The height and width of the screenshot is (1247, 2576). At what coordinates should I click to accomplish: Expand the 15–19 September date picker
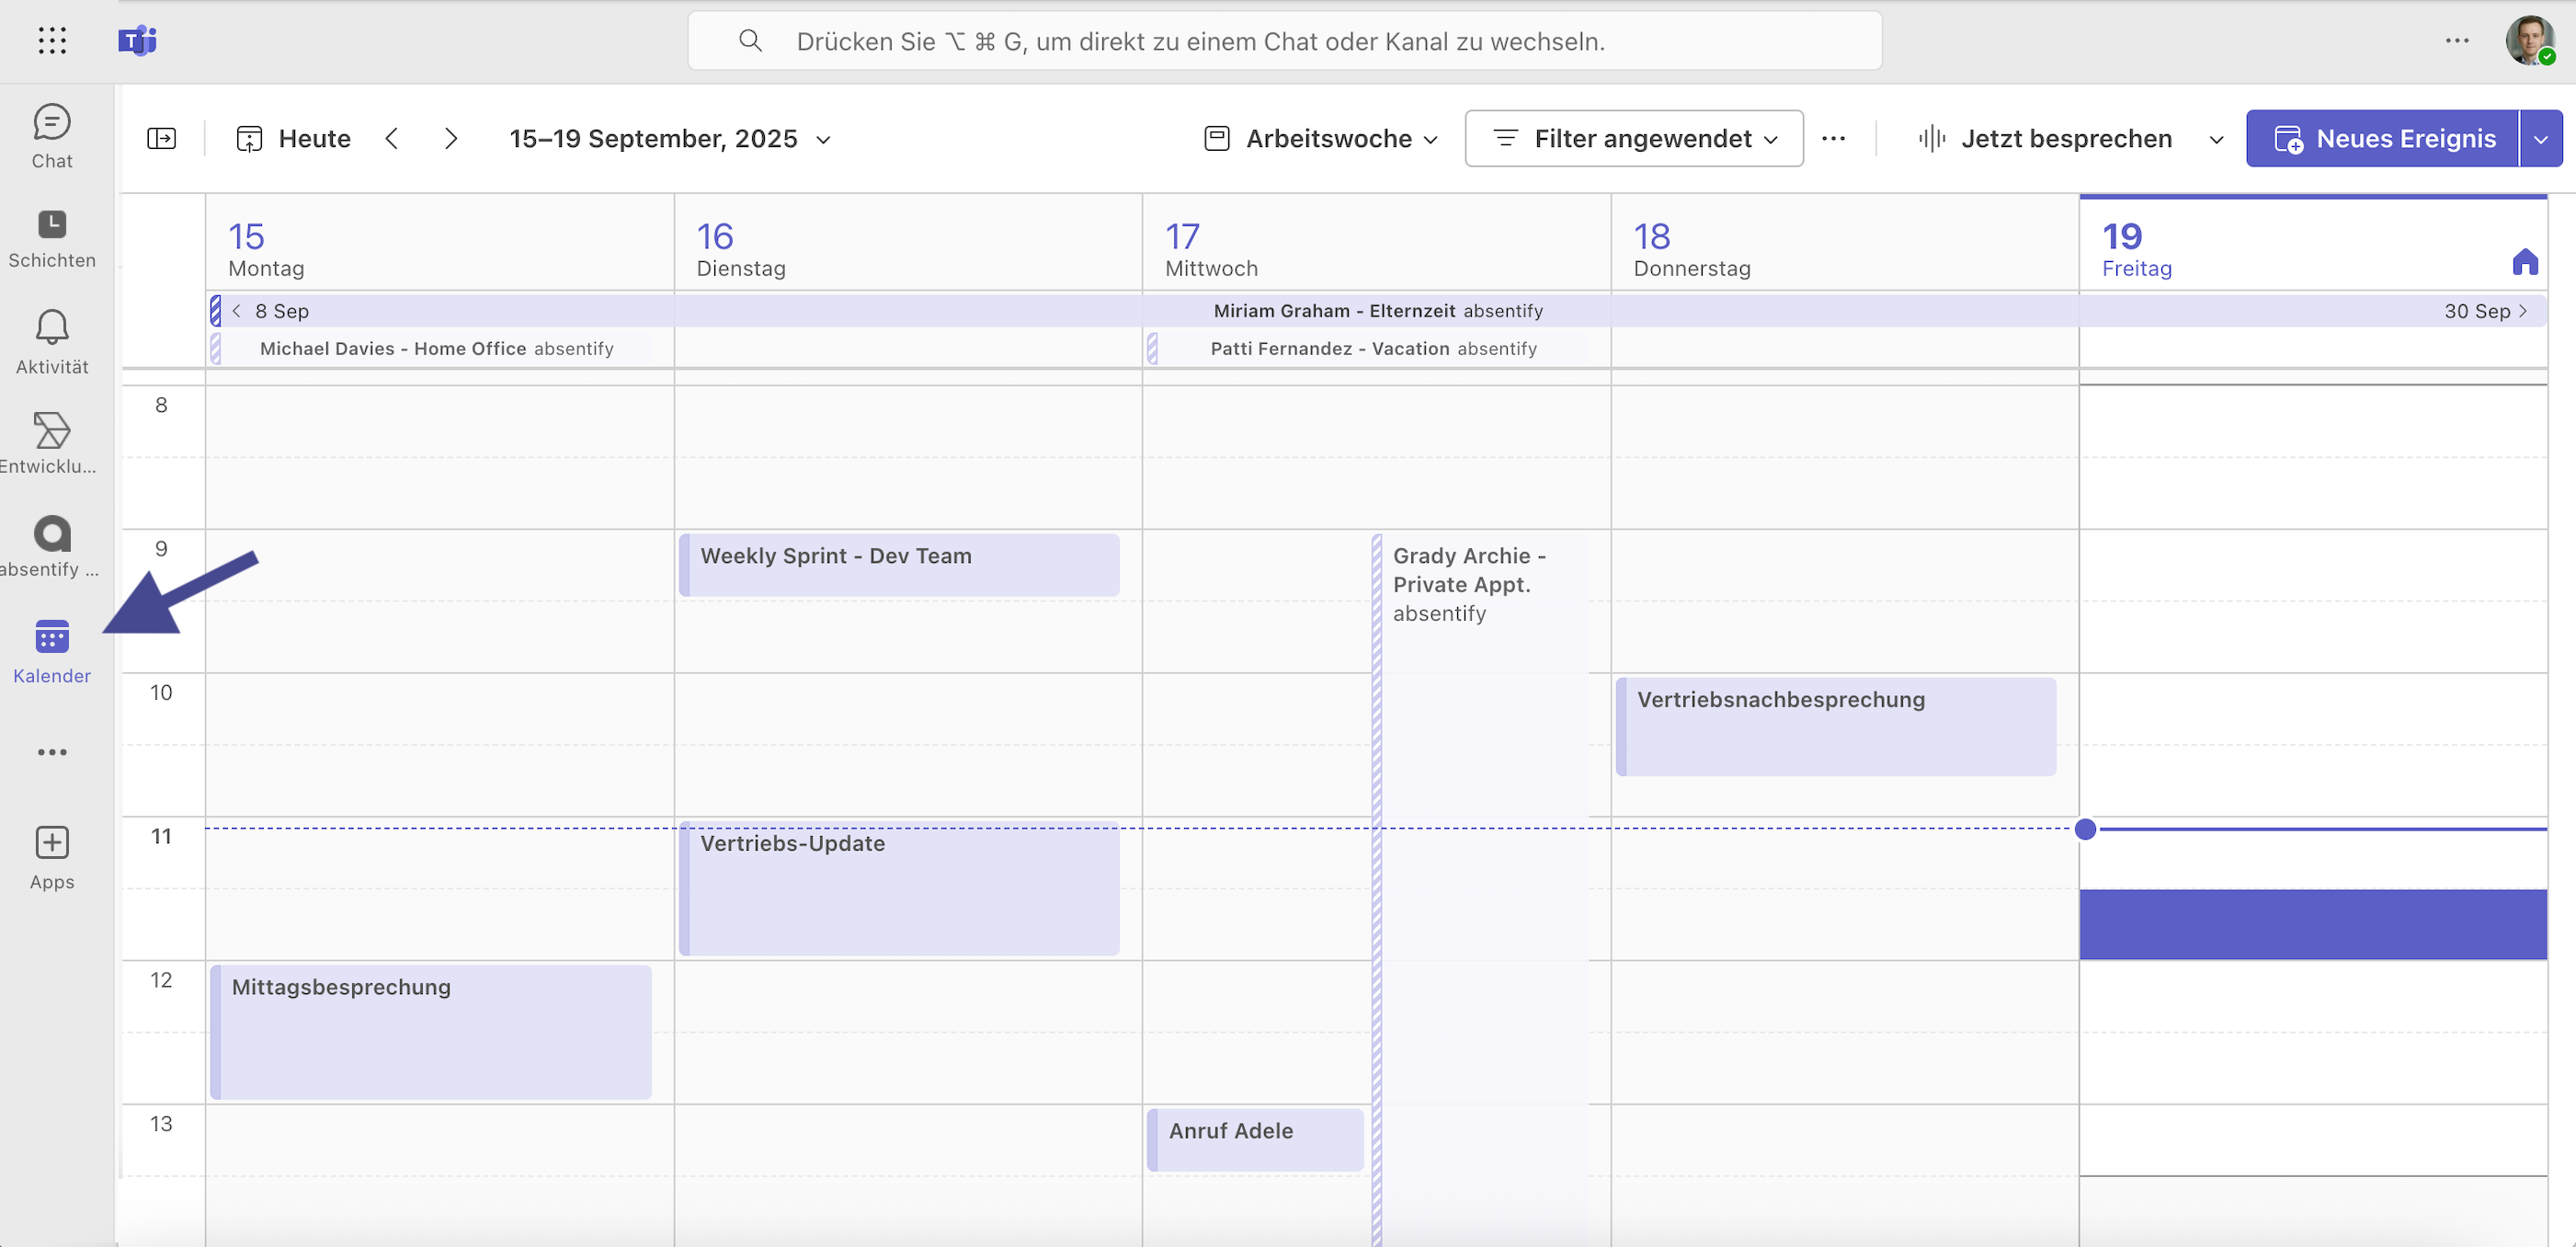(670, 139)
